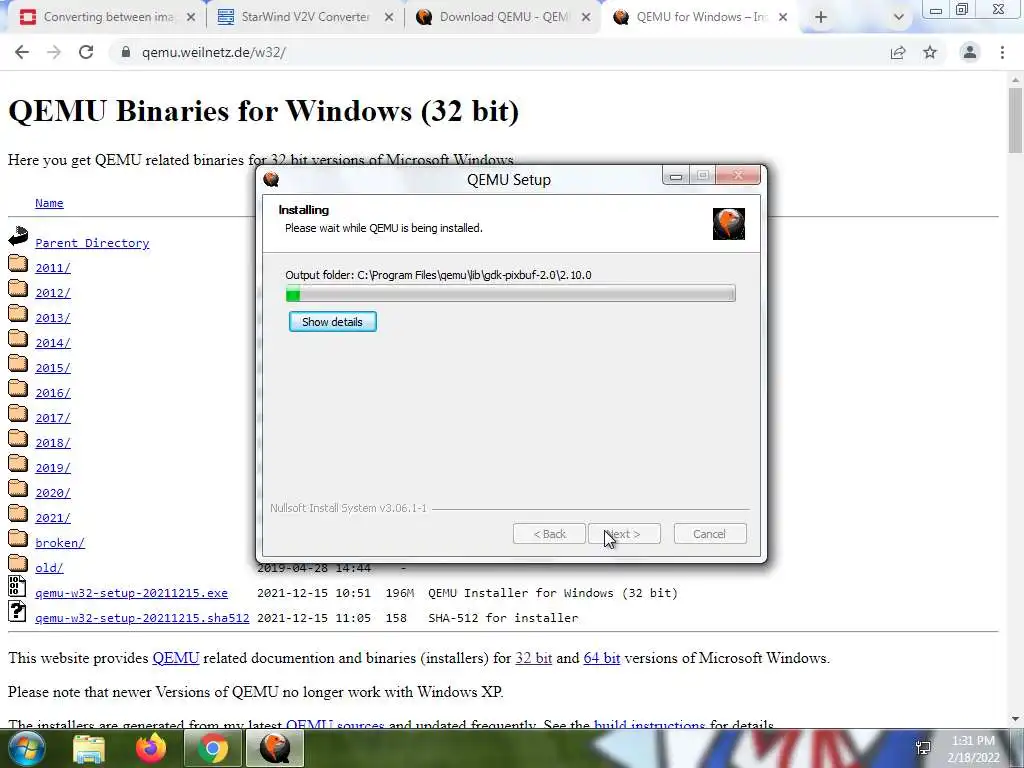Click the Parent Directory back arrow icon
Image resolution: width=1024 pixels, height=768 pixels.
tap(18, 236)
